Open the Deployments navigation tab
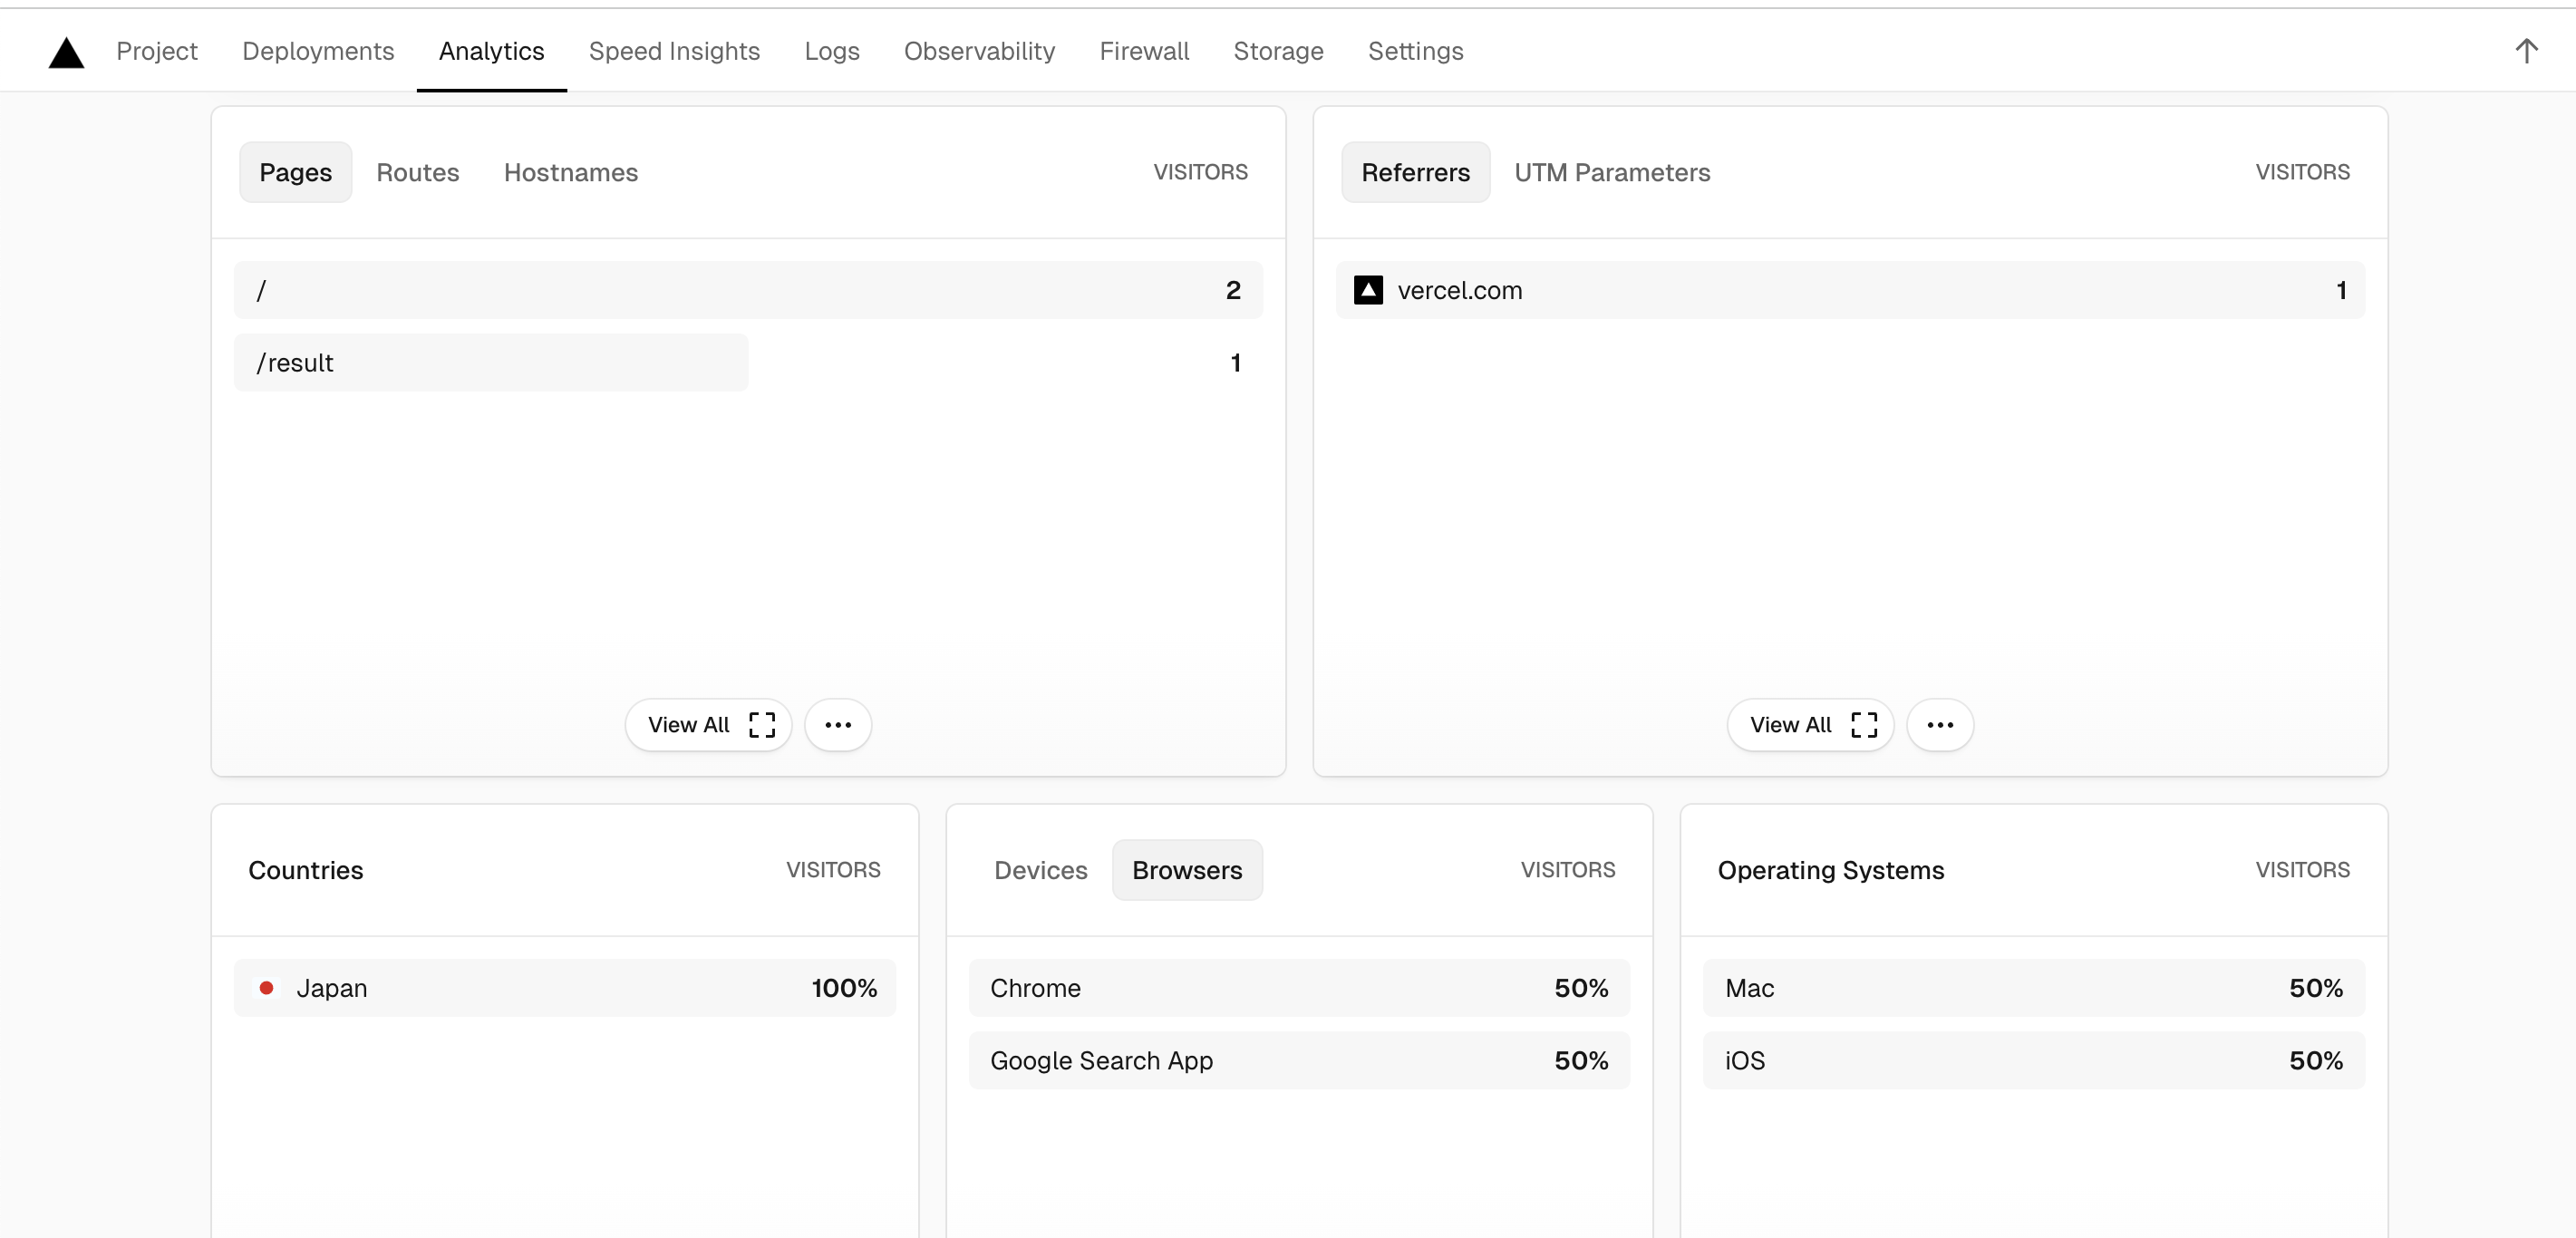Screen dimensions: 2576x1238 click(318, 51)
